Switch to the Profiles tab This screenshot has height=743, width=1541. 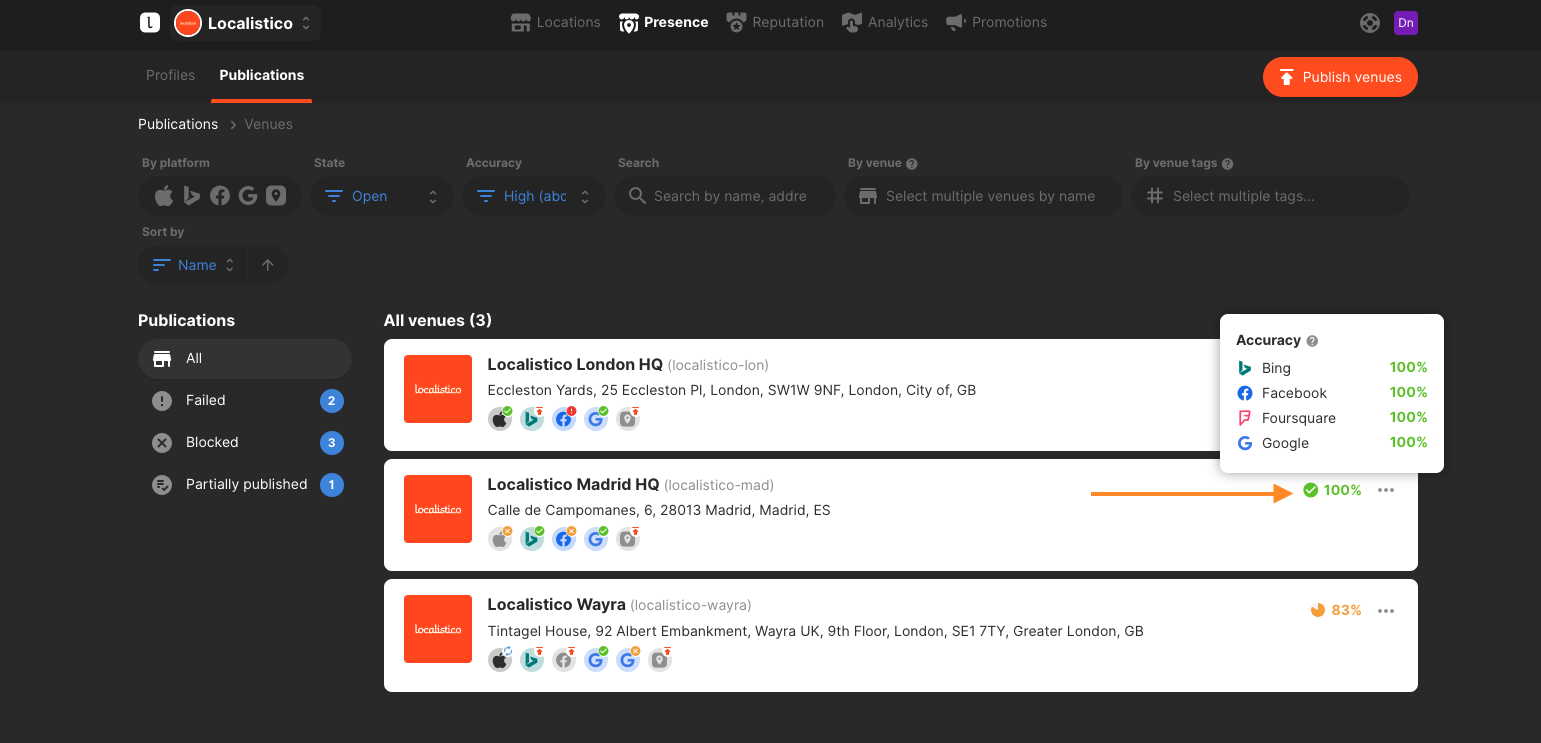tap(171, 75)
